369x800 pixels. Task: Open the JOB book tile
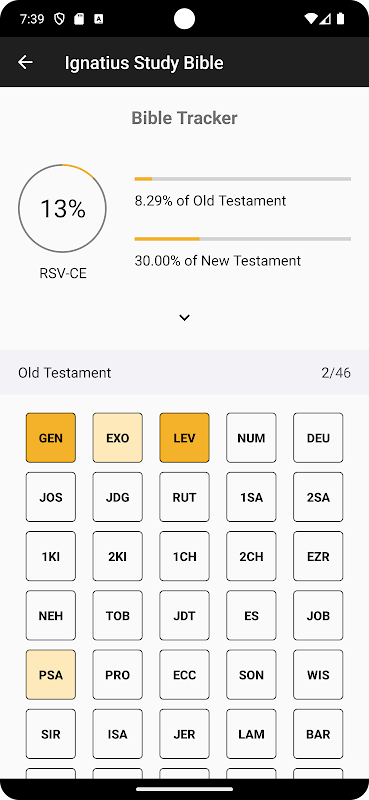click(318, 615)
